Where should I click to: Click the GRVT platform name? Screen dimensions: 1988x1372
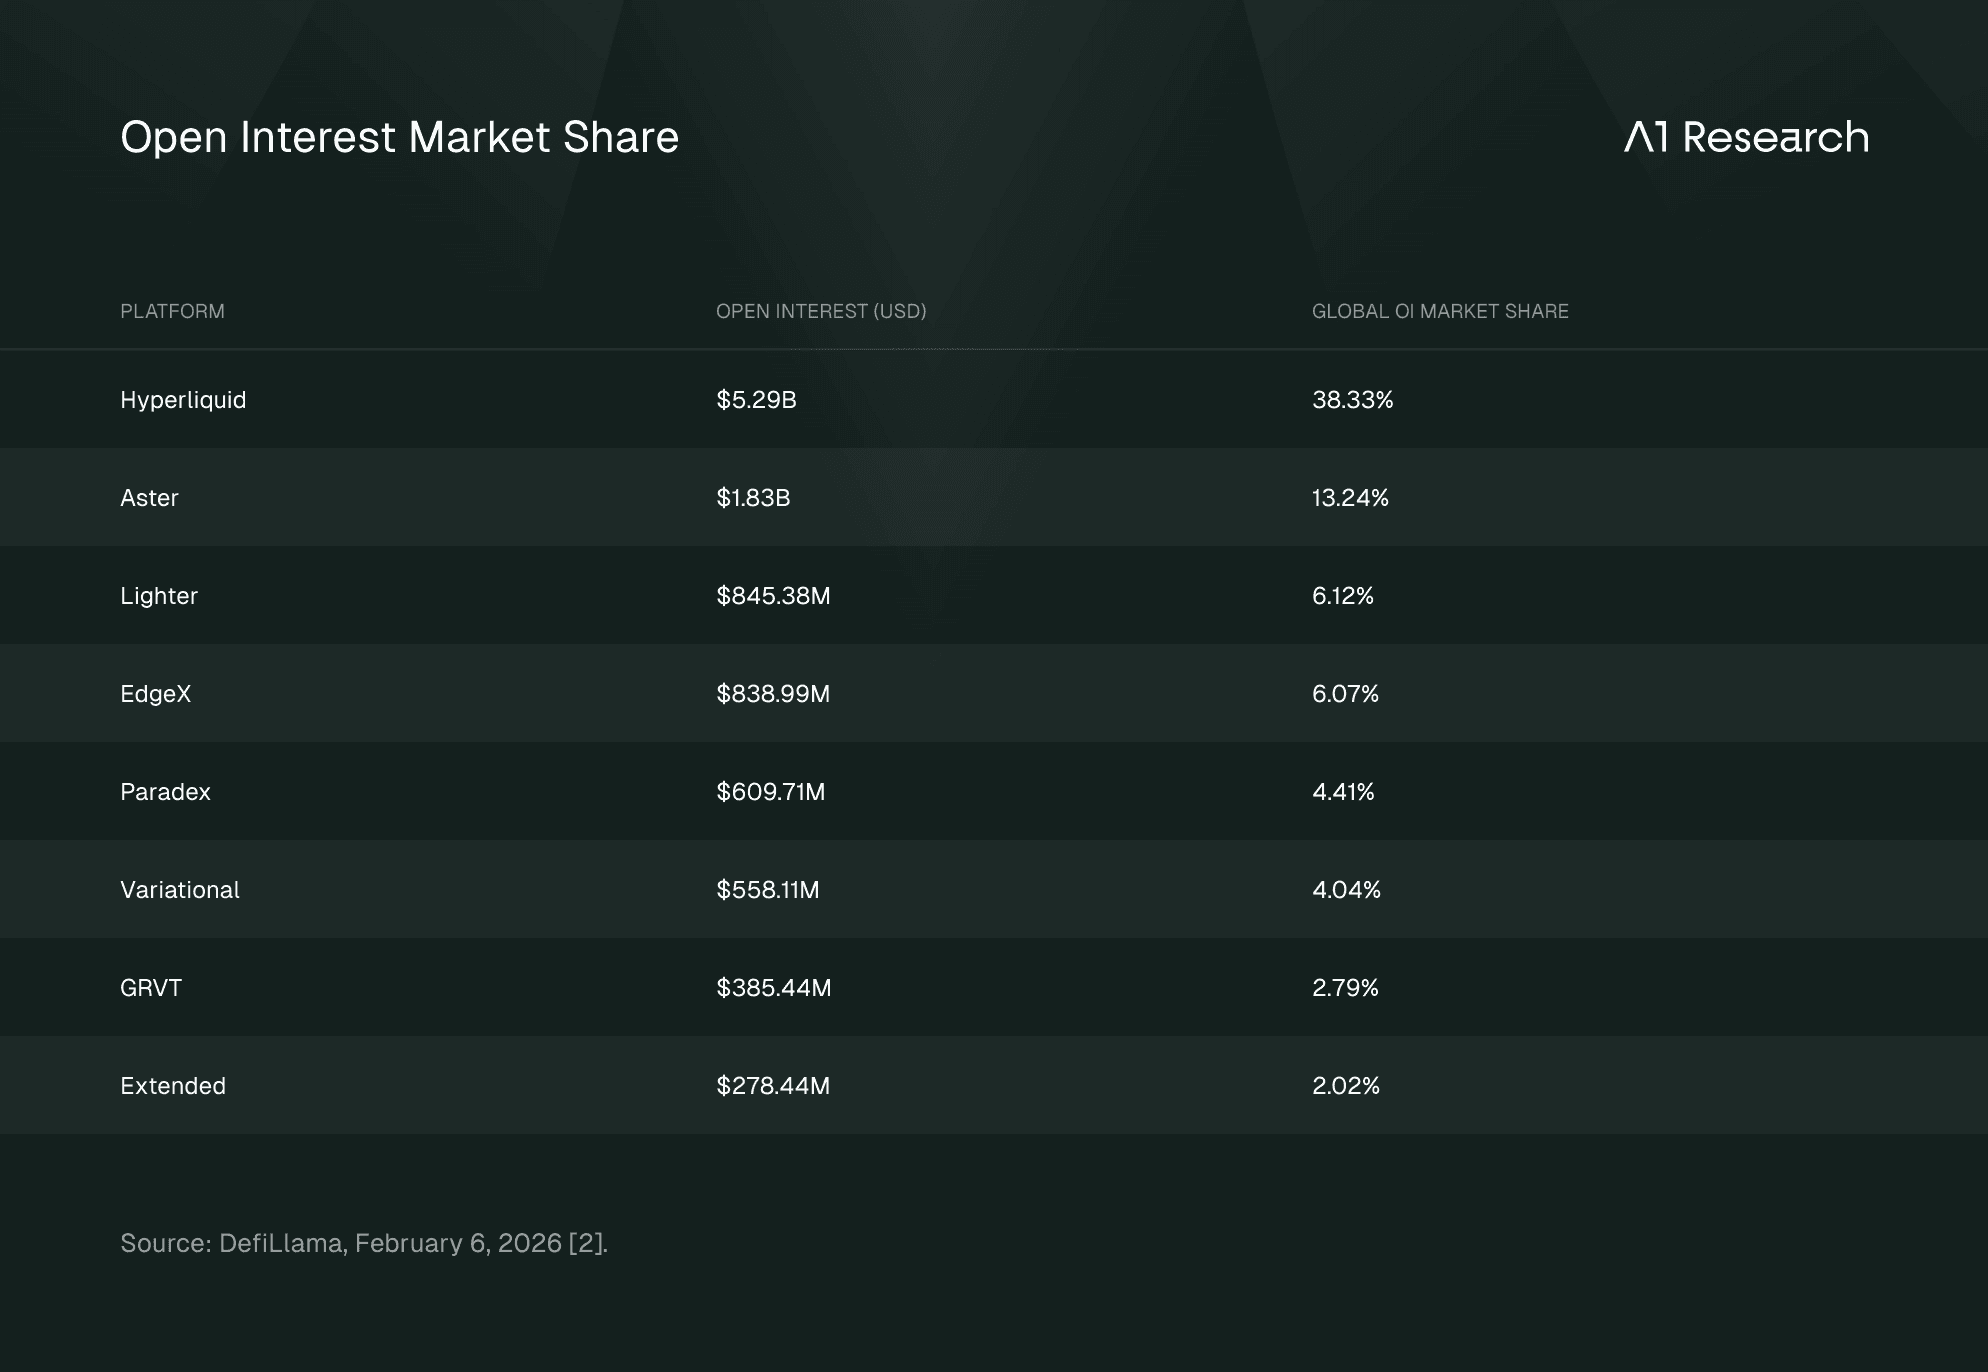tap(151, 988)
